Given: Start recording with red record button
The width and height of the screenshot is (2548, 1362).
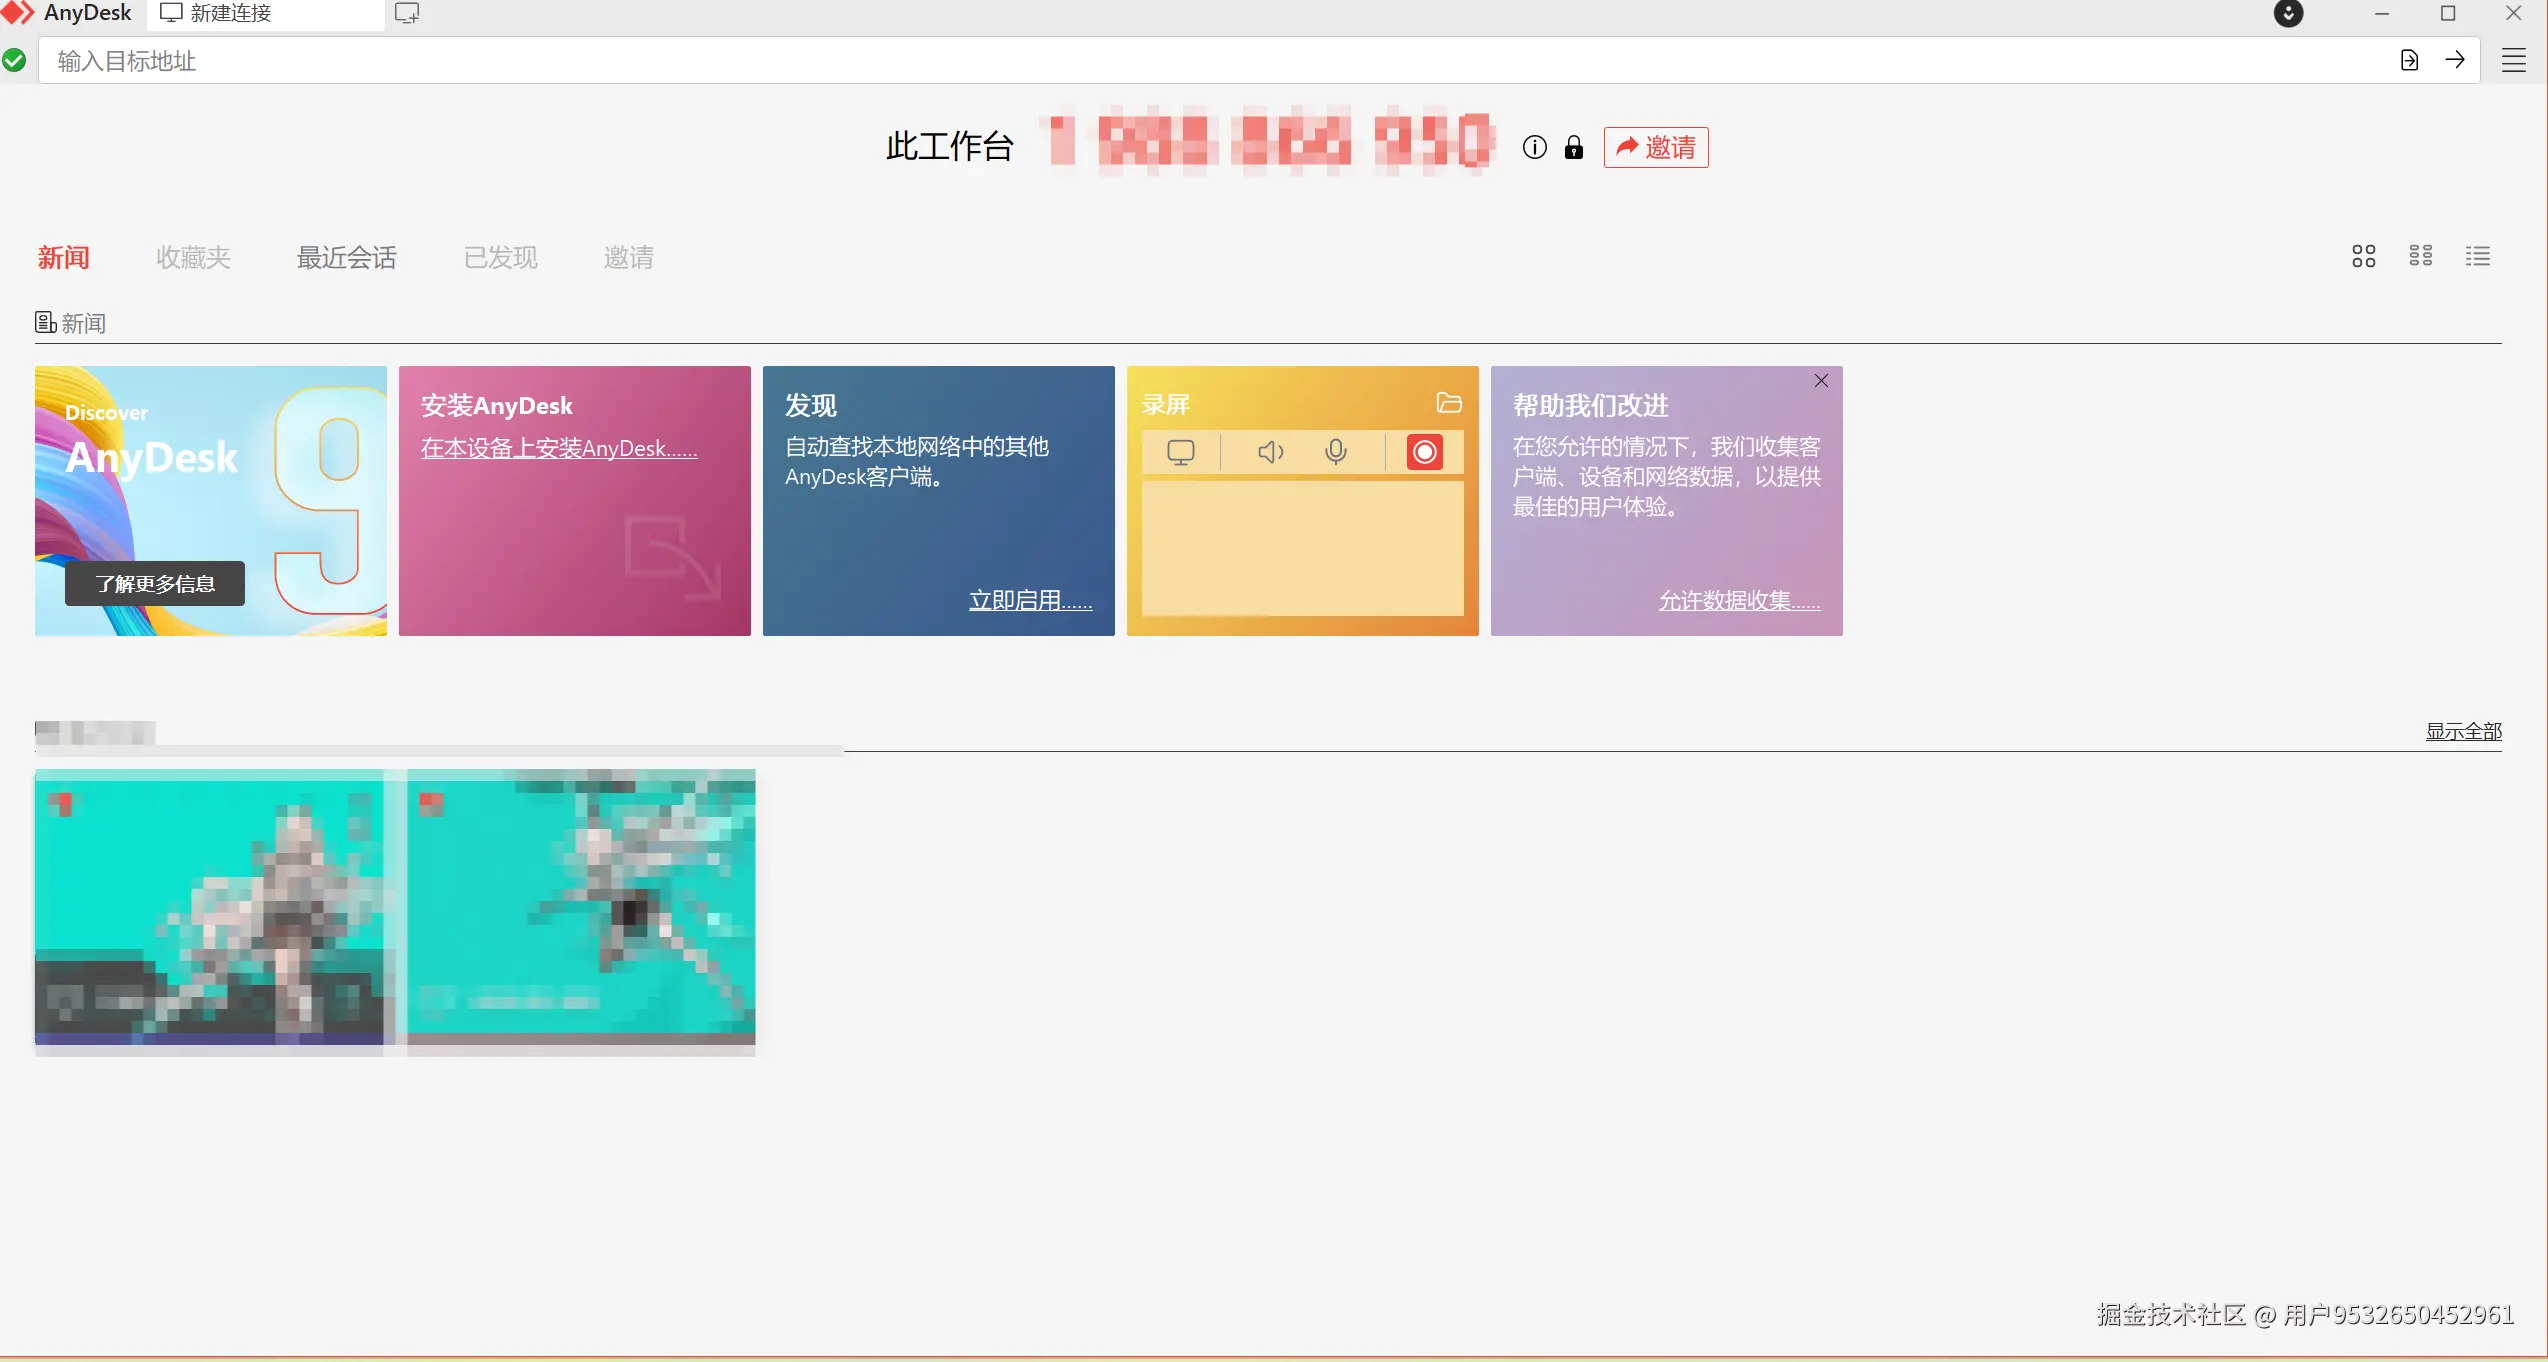Looking at the screenshot, I should pyautogui.click(x=1424, y=452).
